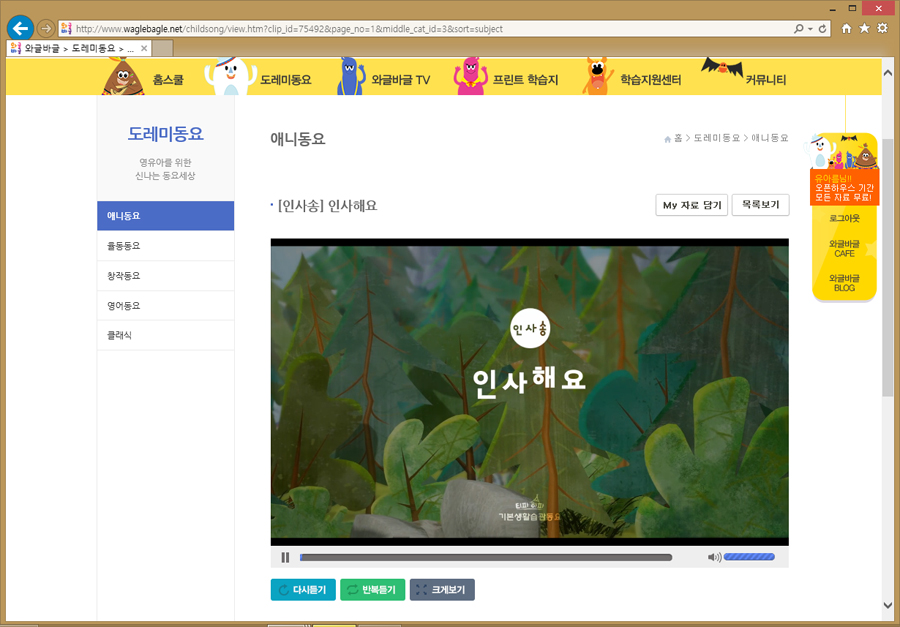The height and width of the screenshot is (627, 900).
Task: Click the 애니동요 page heading
Action: (x=298, y=139)
